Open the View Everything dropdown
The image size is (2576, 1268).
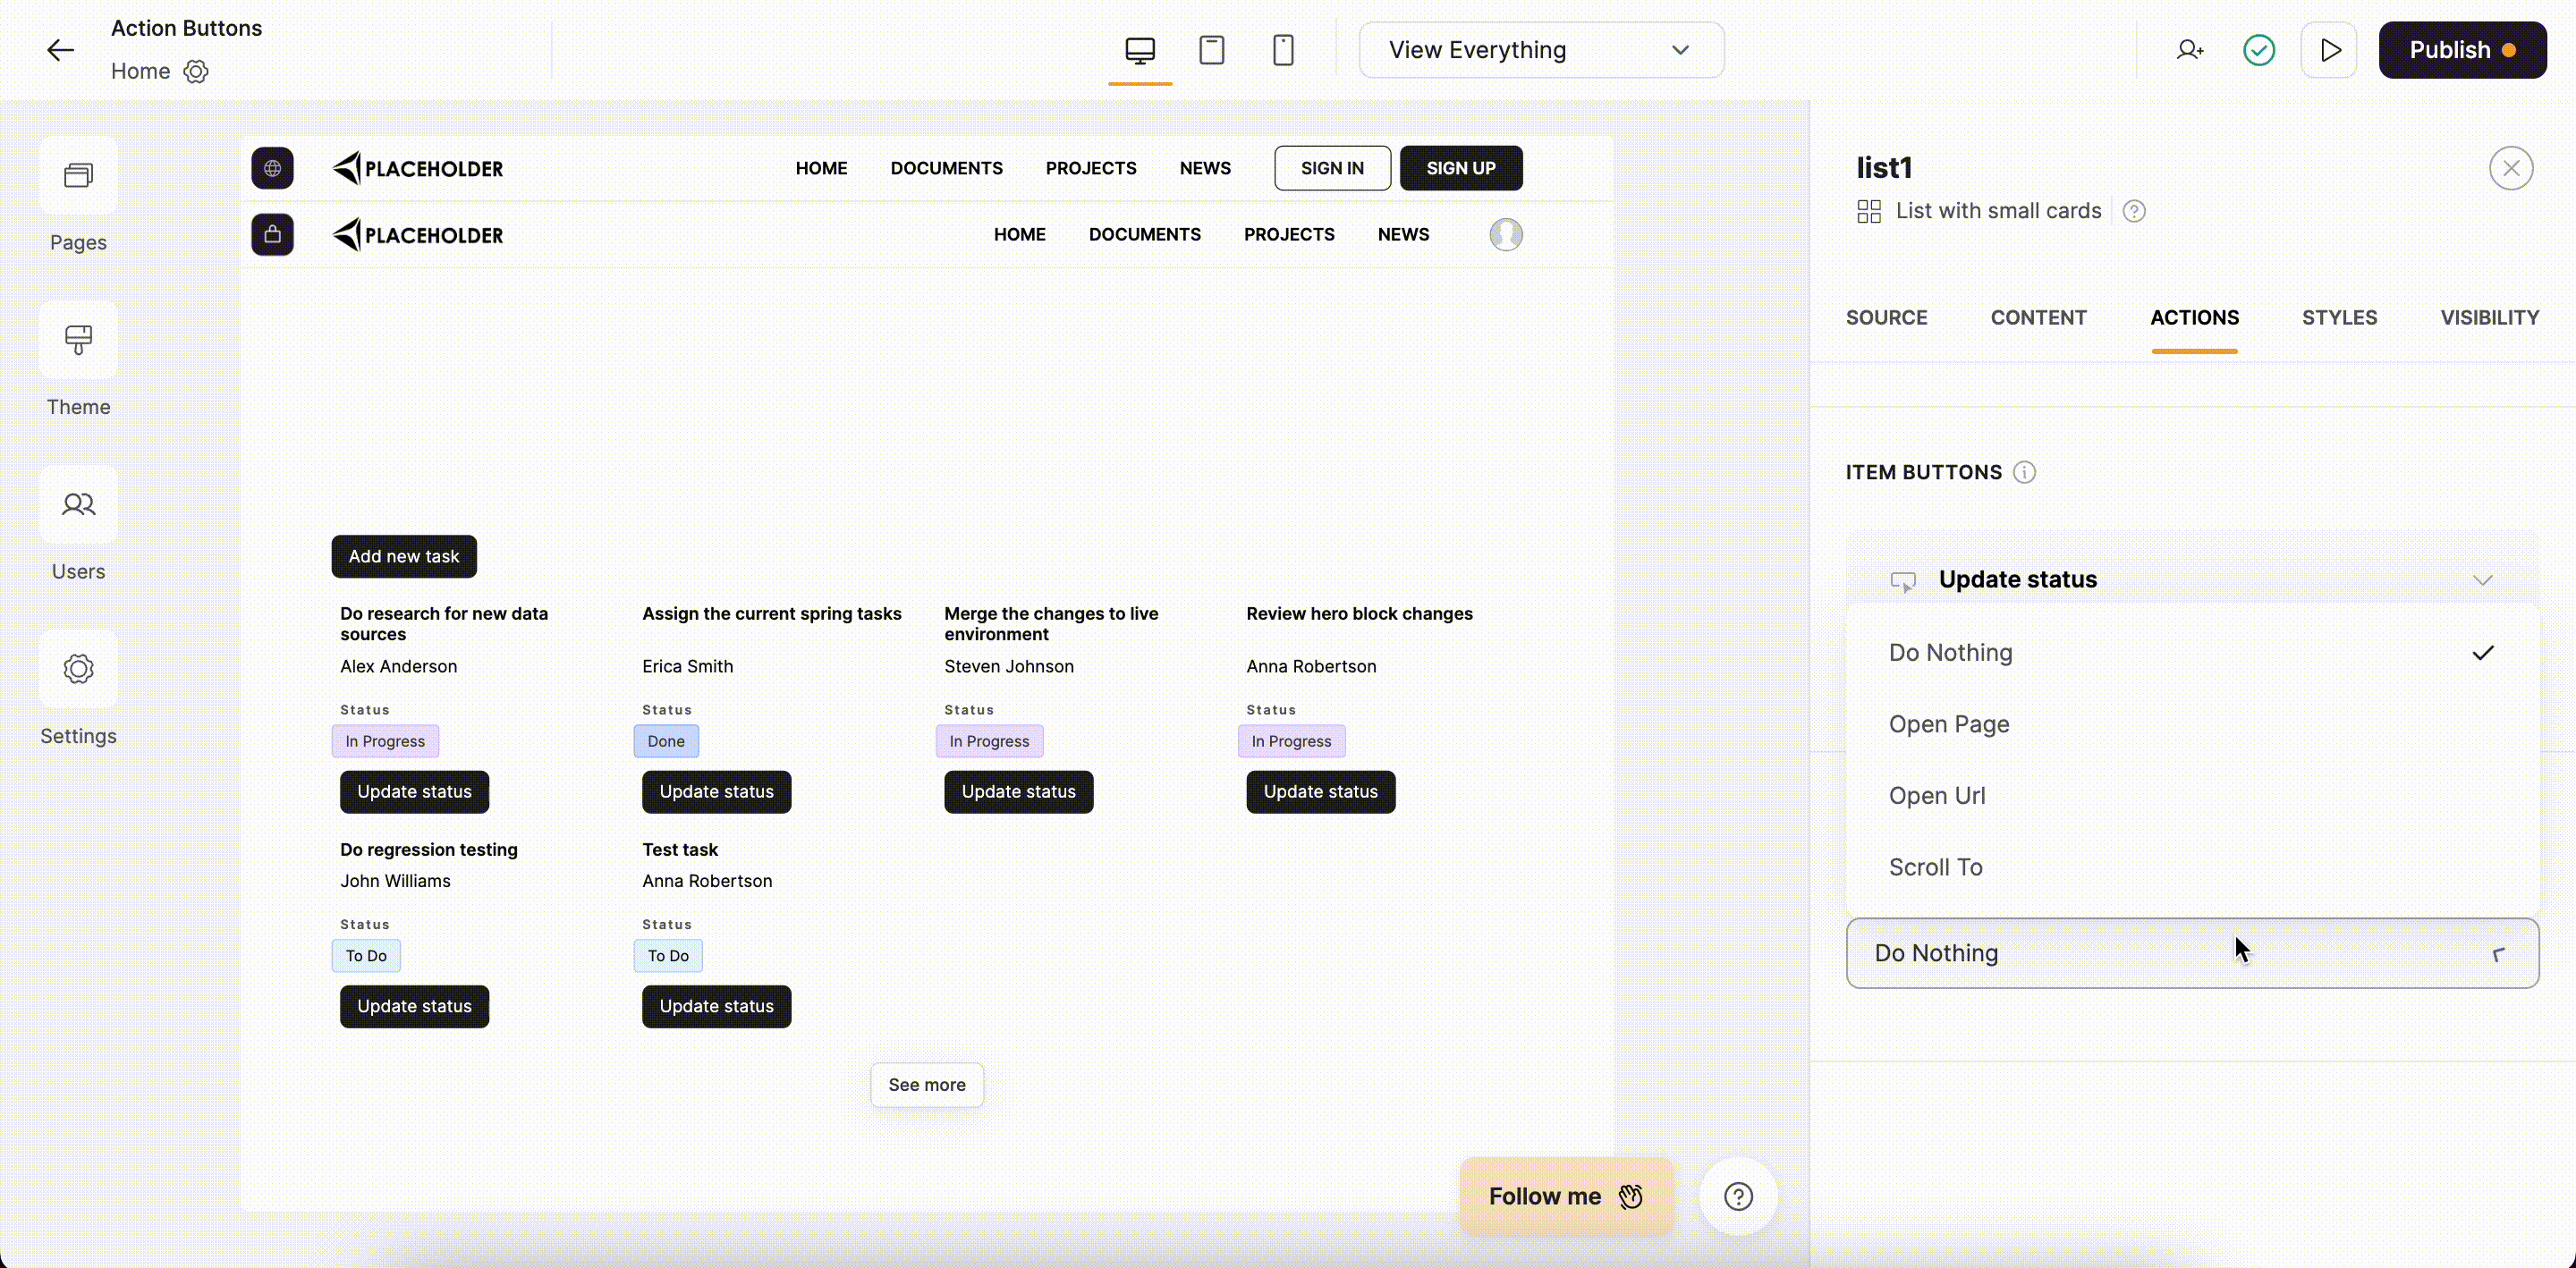tap(1540, 50)
